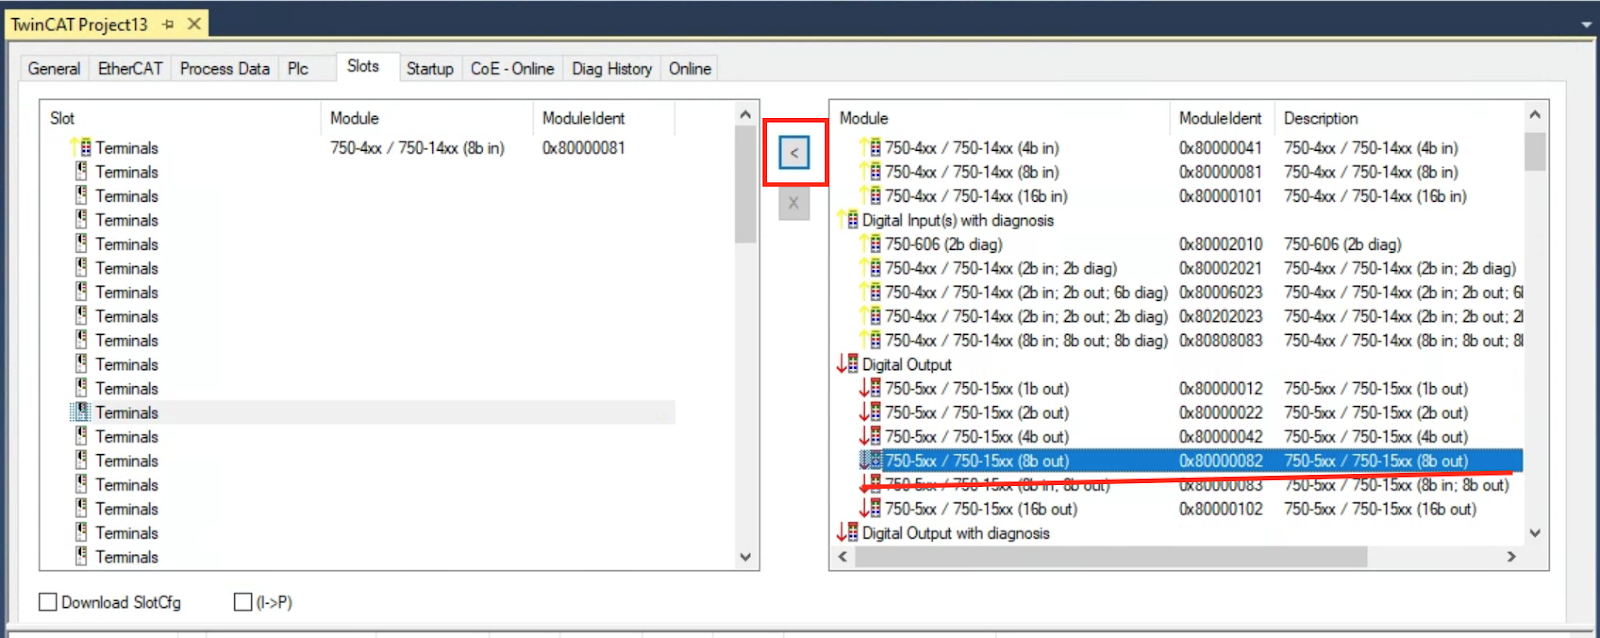
Task: Select module icon for (2b in; 2b out; 2b diag)
Action: (x=871, y=316)
